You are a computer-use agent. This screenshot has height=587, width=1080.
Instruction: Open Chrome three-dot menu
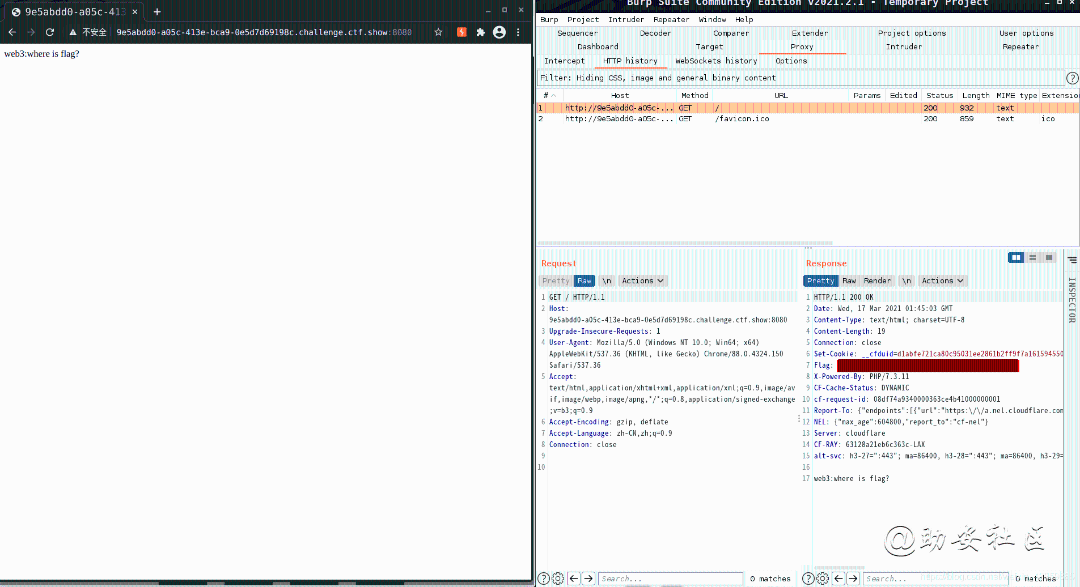pyautogui.click(x=518, y=32)
